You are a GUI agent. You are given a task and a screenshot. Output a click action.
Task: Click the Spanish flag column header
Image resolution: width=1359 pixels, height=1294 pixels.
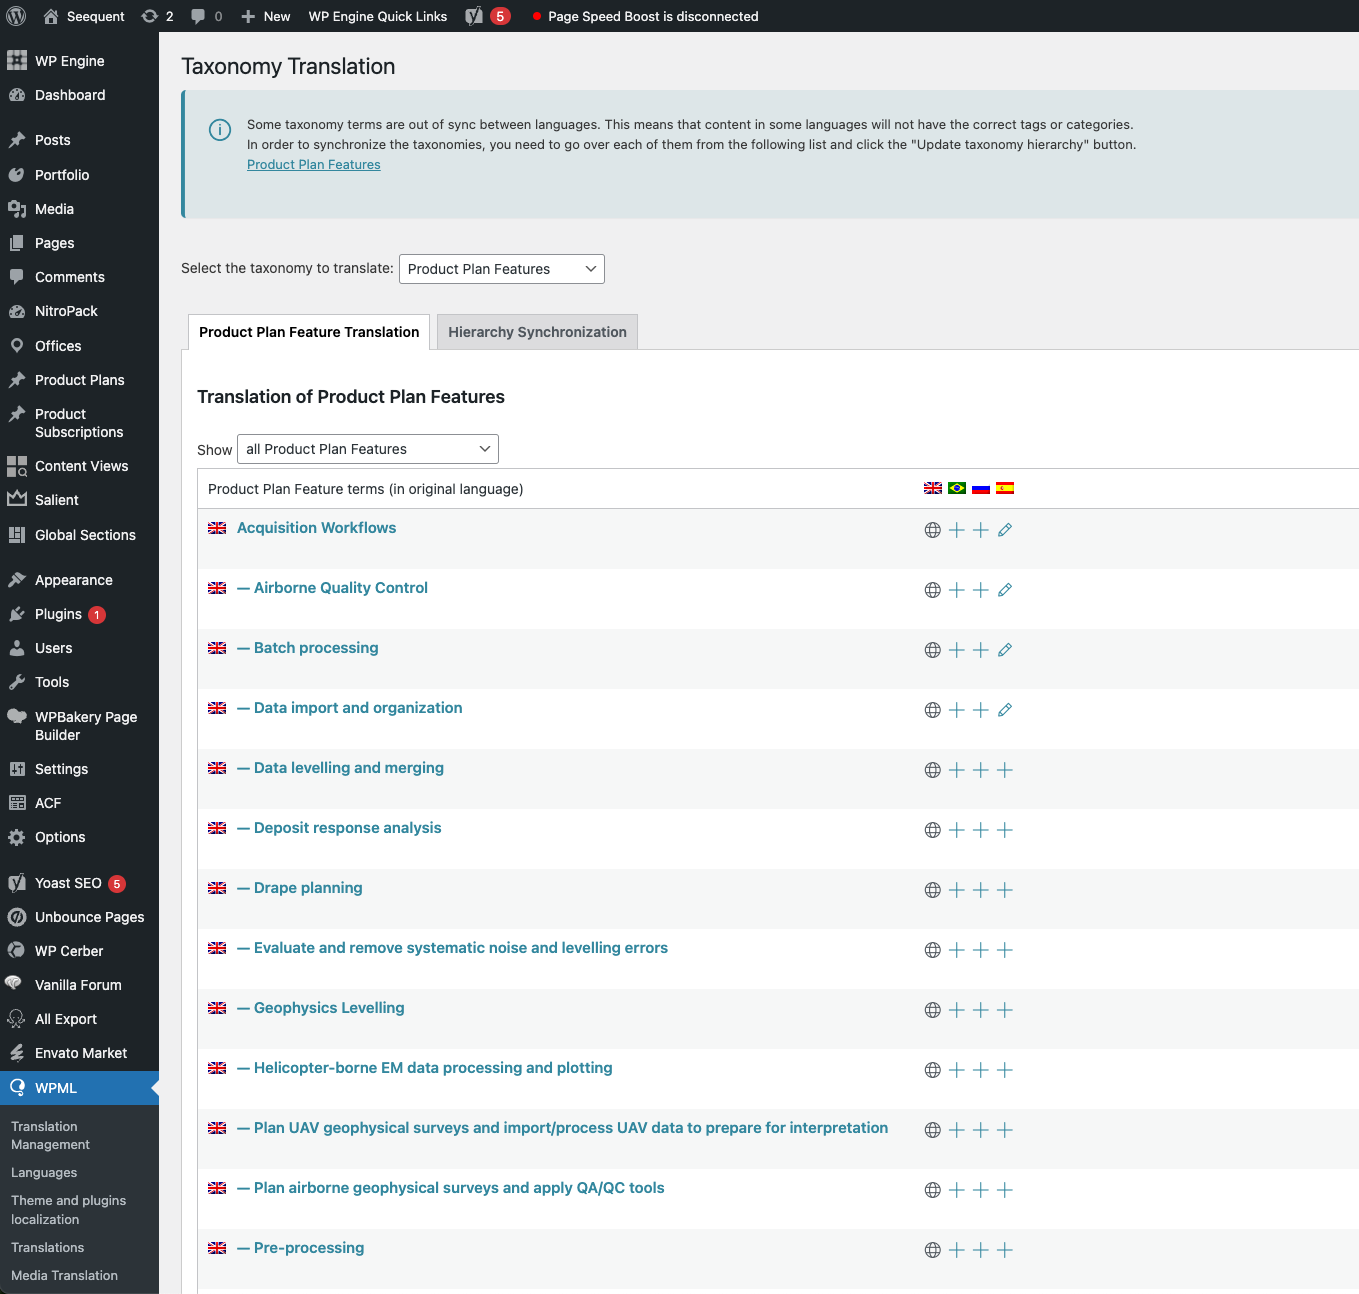[1005, 488]
